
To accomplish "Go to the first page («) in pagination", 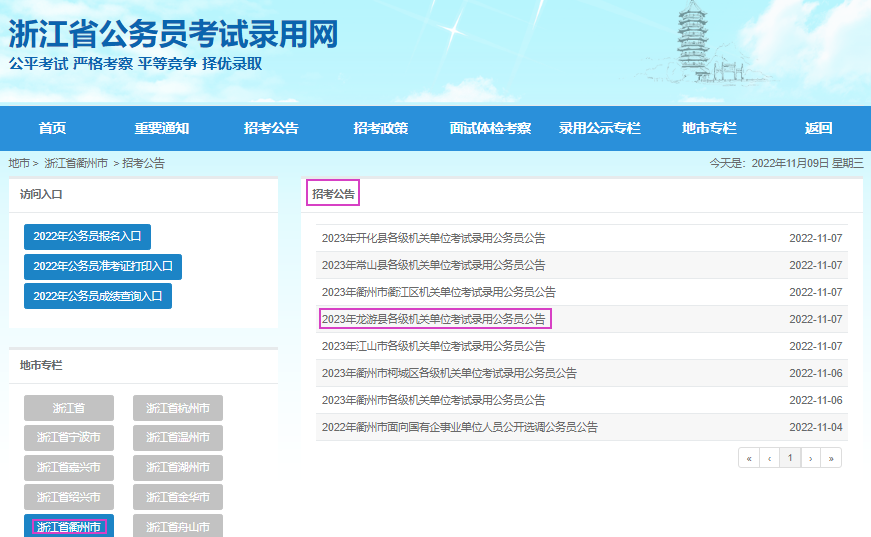I will tap(748, 458).
